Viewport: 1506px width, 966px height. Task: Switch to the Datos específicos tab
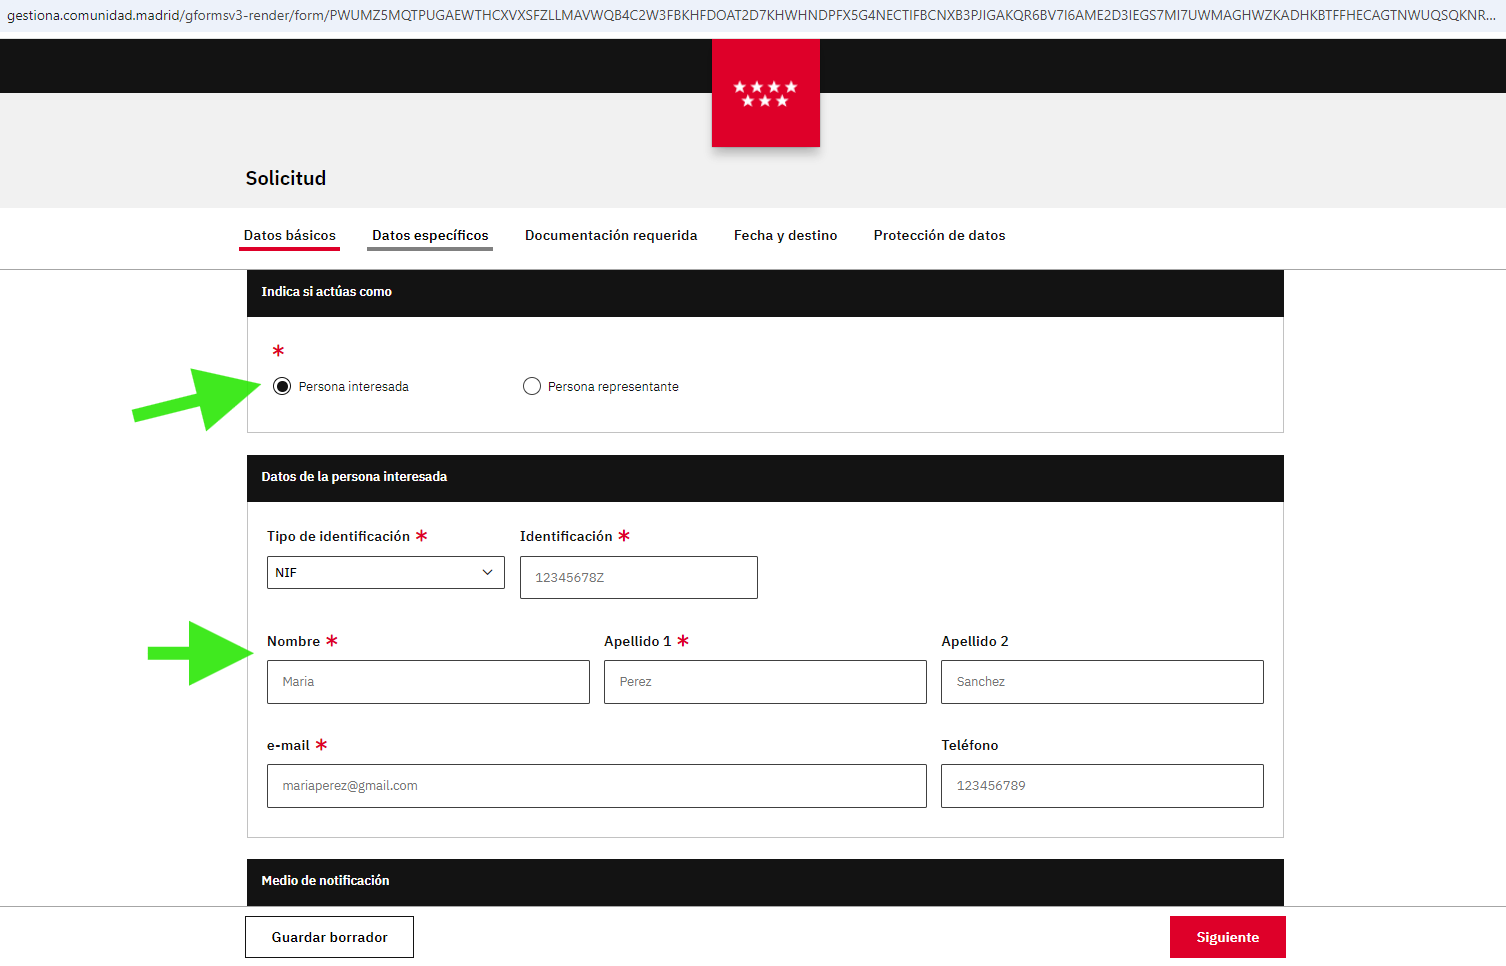click(x=430, y=236)
